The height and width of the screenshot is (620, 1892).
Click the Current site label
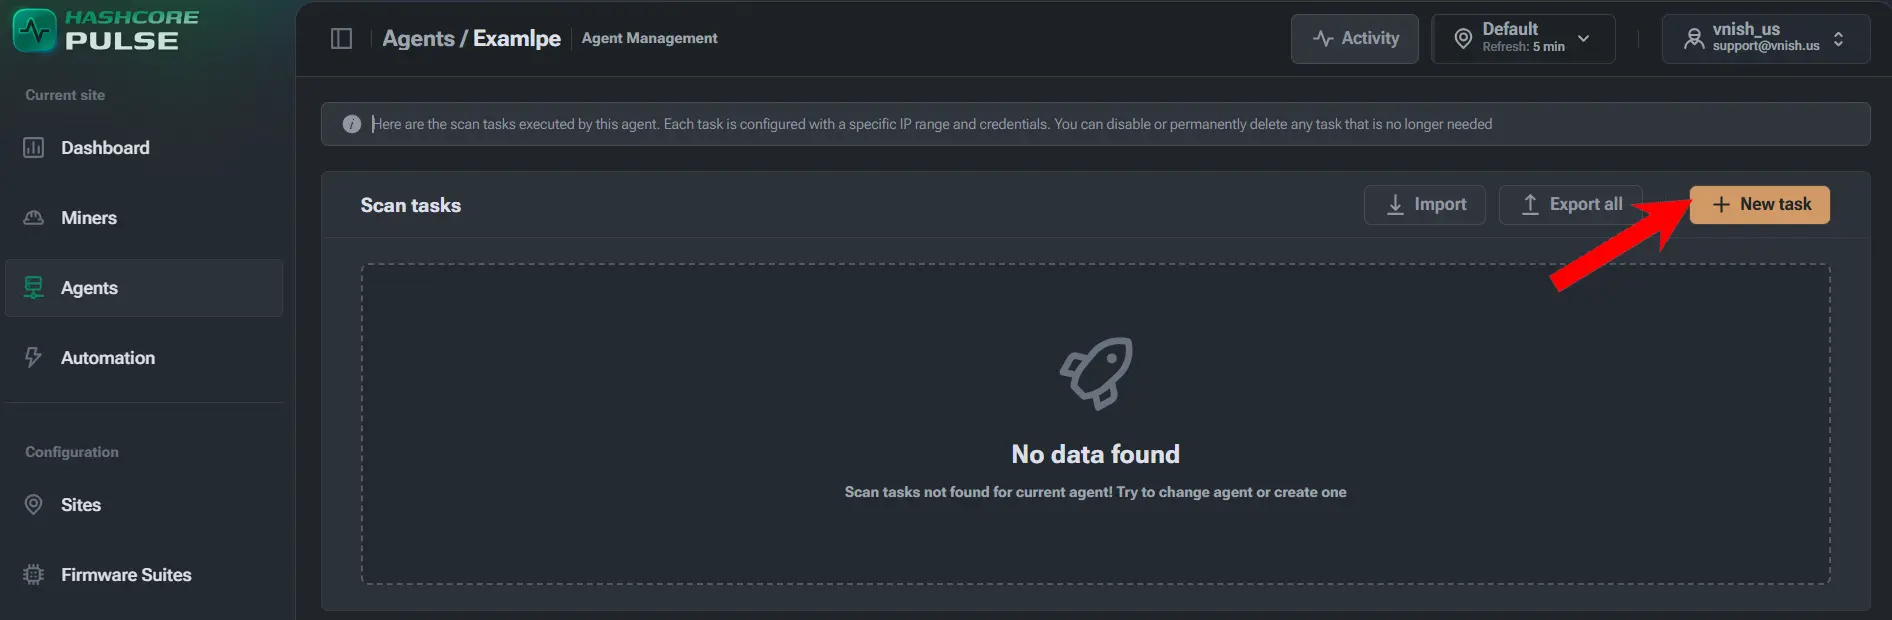65,95
